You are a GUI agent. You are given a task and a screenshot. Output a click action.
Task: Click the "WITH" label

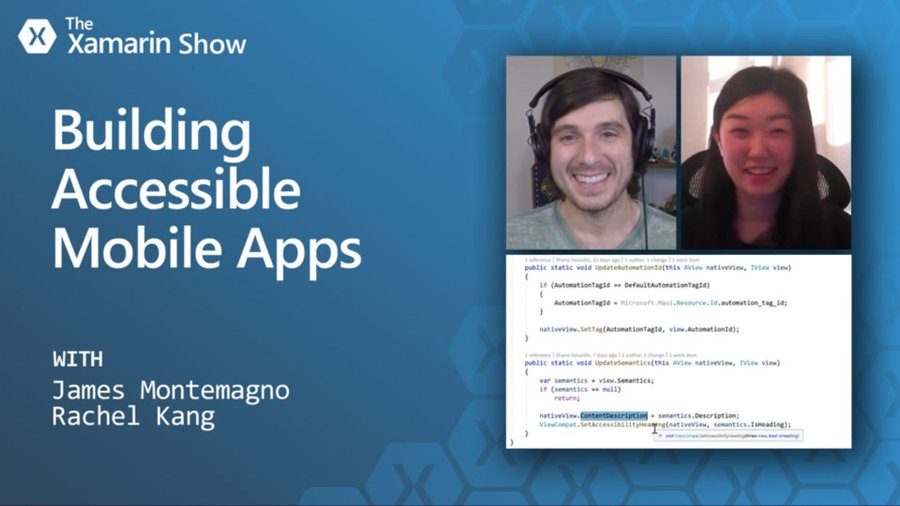78,359
